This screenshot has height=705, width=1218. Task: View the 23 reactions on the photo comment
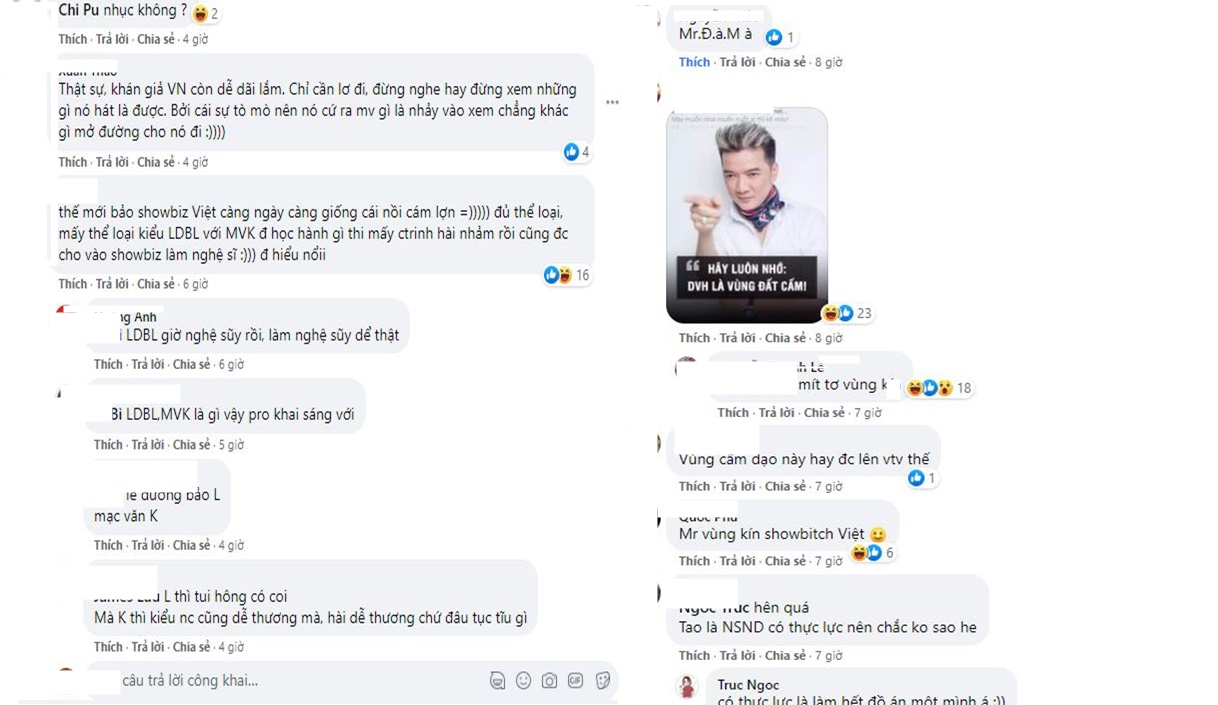point(847,313)
